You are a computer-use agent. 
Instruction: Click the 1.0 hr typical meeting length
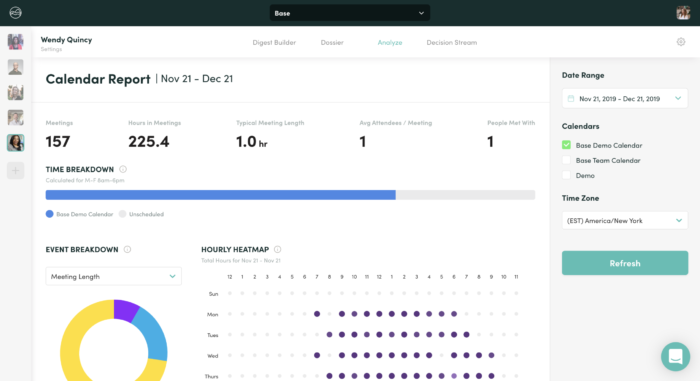tap(251, 142)
